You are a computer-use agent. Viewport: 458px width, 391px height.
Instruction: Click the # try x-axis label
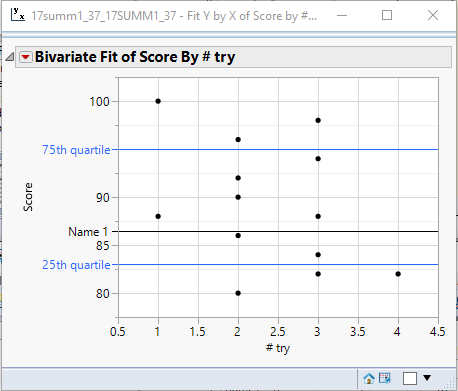tap(278, 348)
